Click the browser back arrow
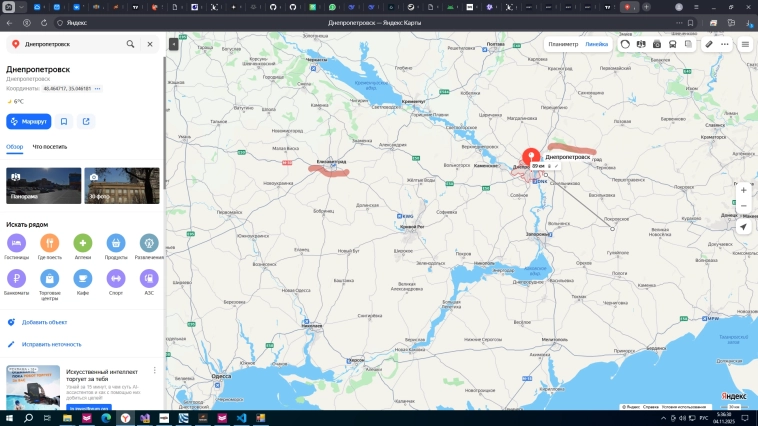 click(10, 23)
